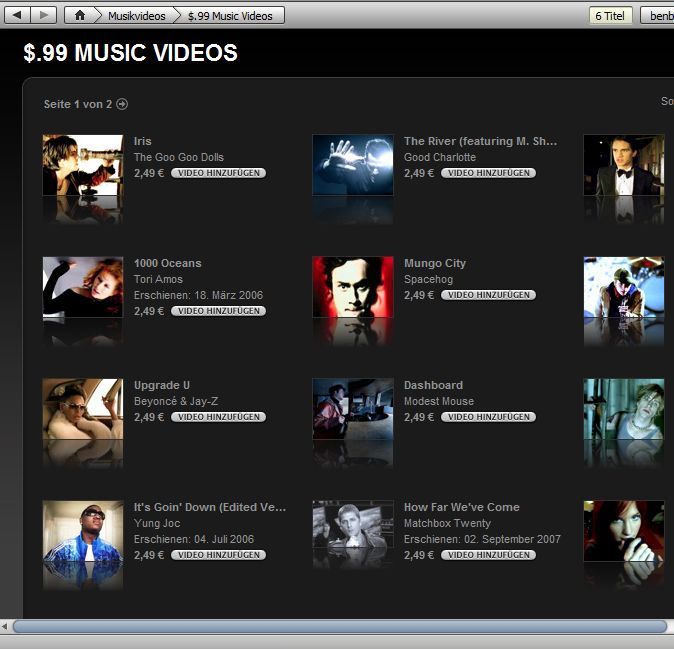Click The Goo Goo Dolls artist name
This screenshot has width=674, height=649.
[x=179, y=157]
